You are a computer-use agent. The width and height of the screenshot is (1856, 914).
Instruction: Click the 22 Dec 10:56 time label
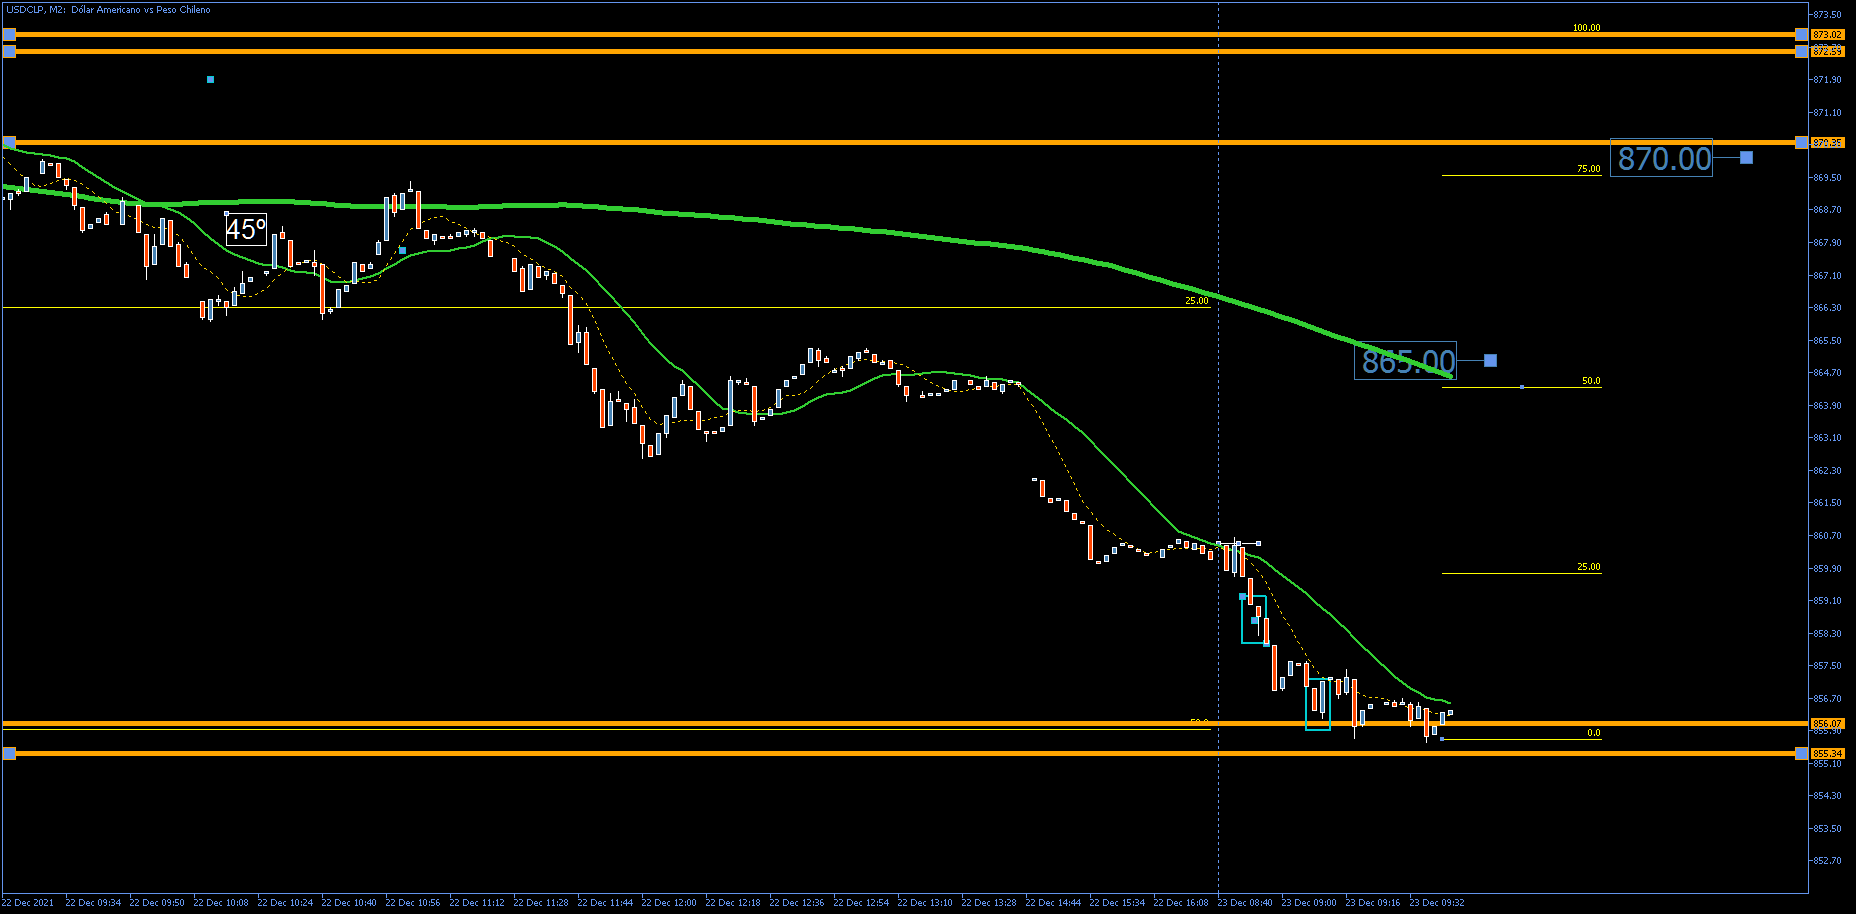(413, 903)
